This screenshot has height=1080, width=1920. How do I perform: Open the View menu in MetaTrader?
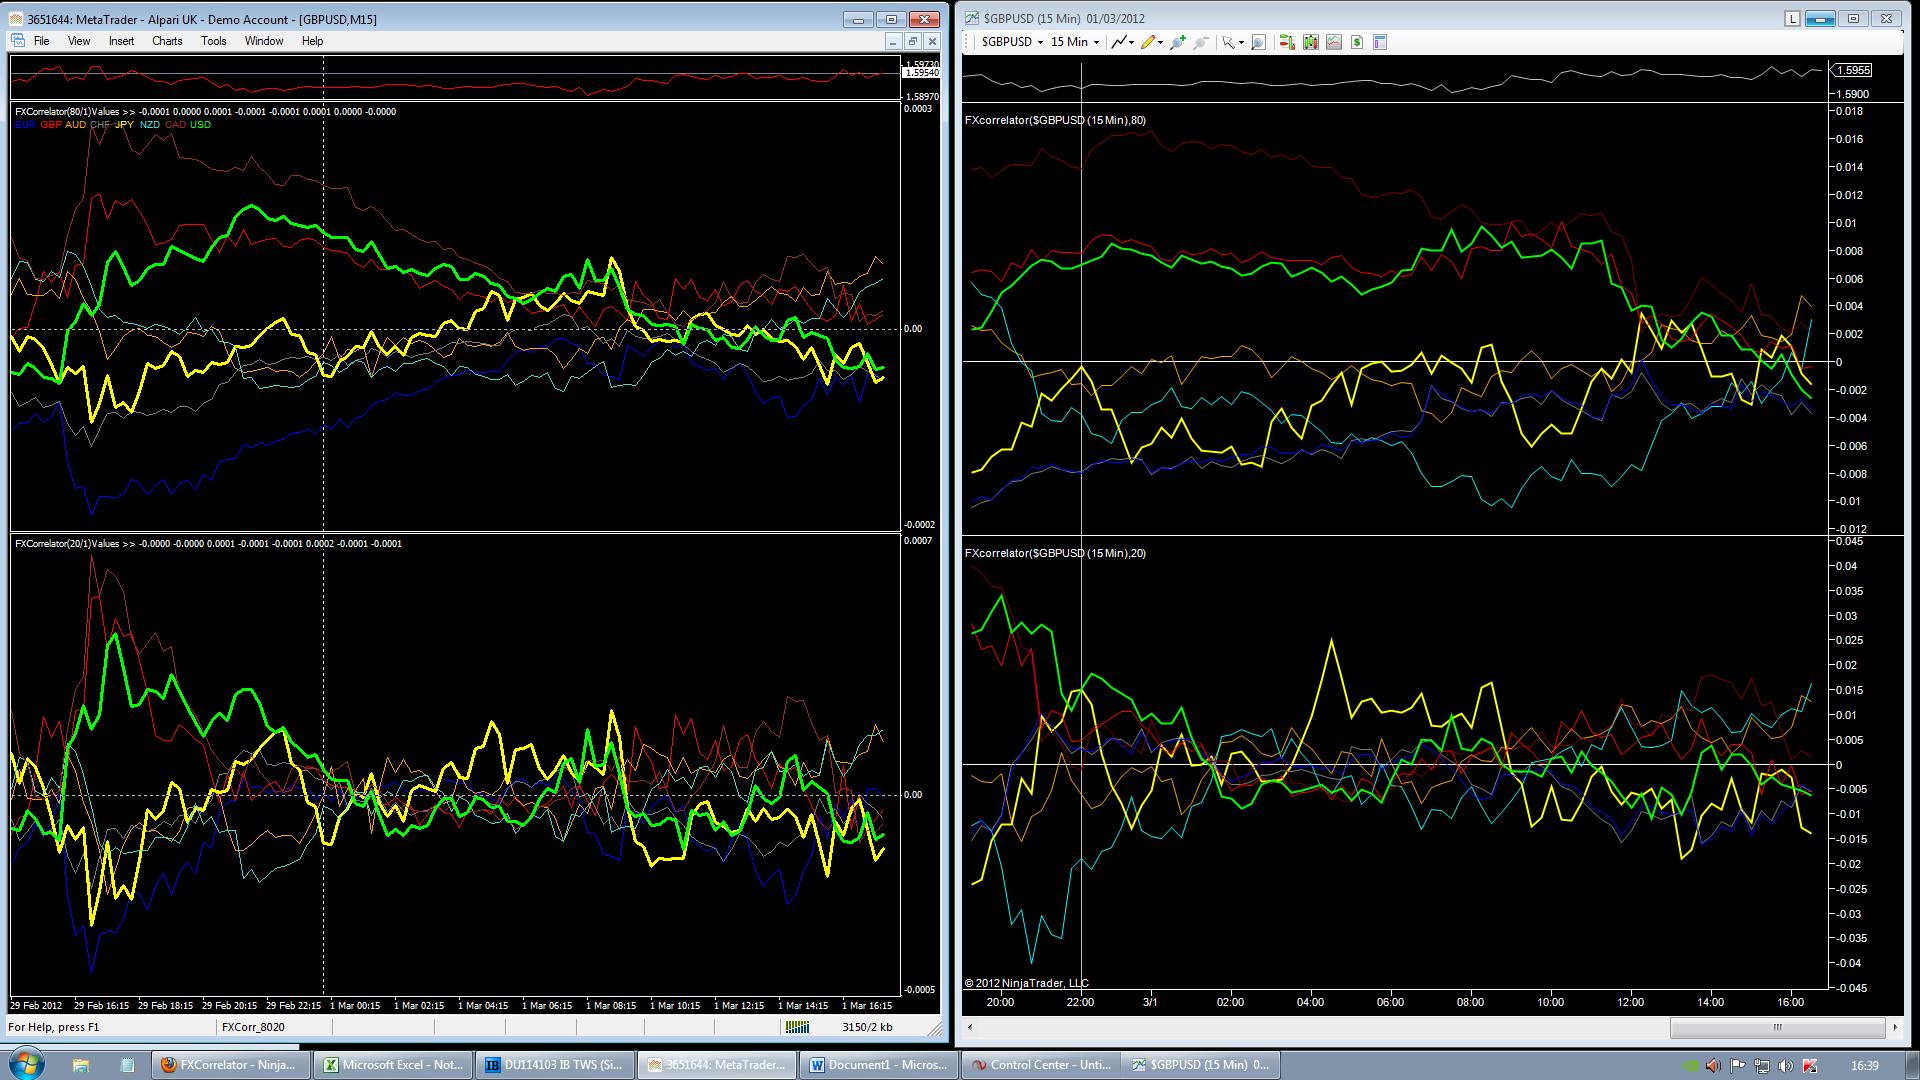(x=79, y=41)
